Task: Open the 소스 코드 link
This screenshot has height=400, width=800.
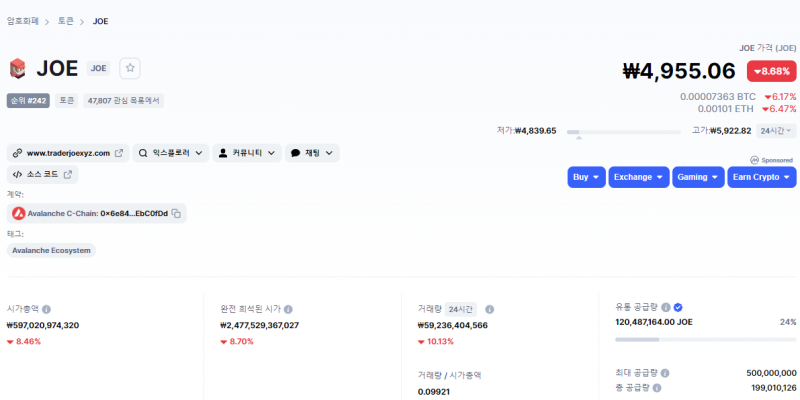Action: tap(43, 174)
